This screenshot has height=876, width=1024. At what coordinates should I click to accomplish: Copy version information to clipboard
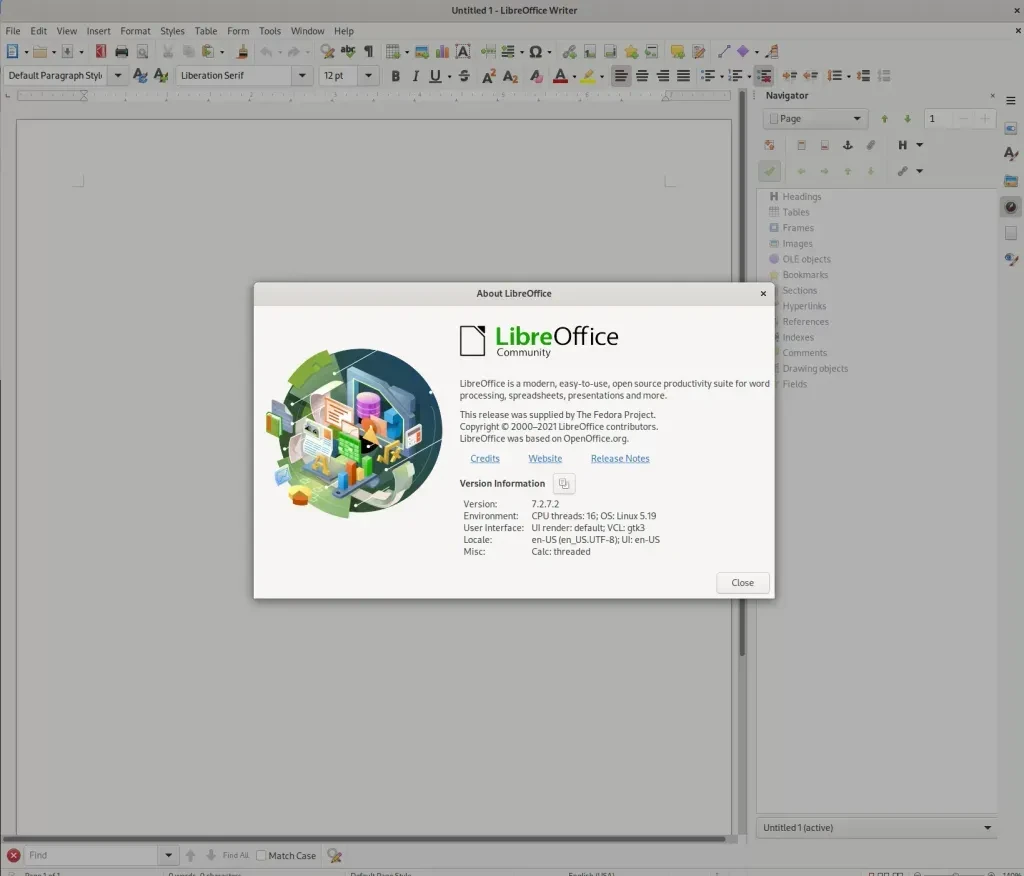(564, 484)
